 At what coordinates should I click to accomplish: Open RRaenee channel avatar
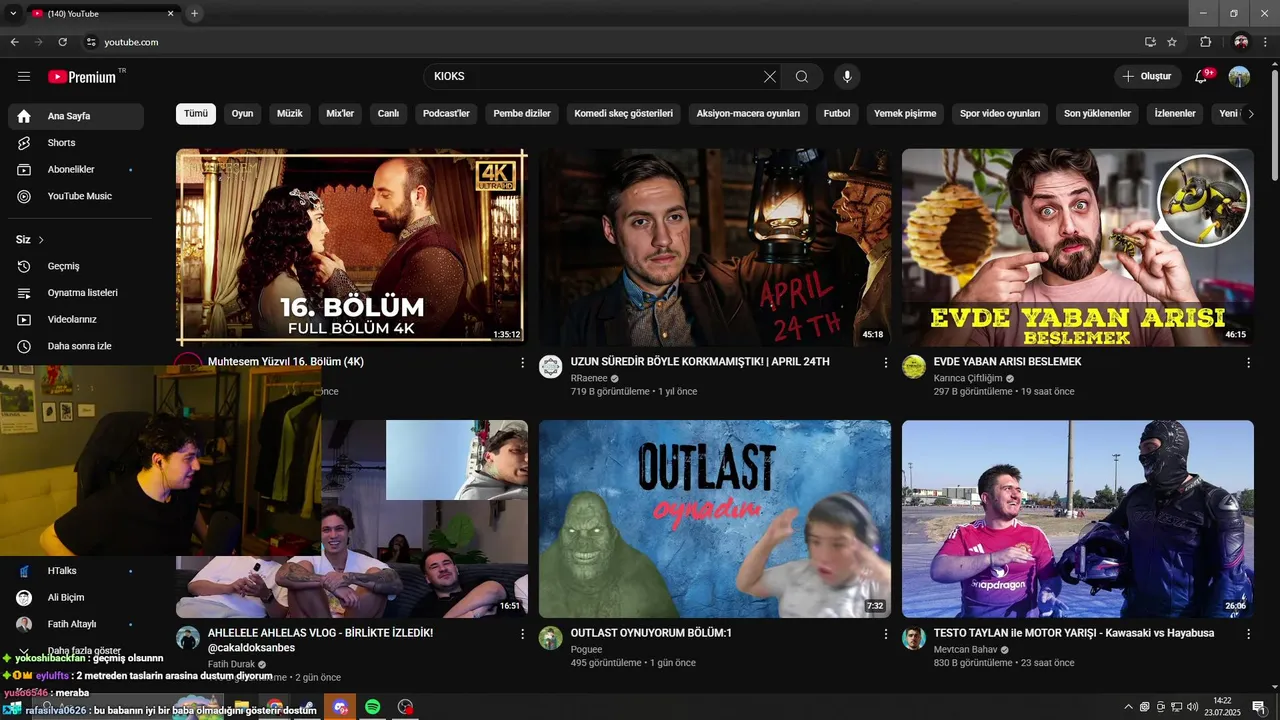[551, 367]
